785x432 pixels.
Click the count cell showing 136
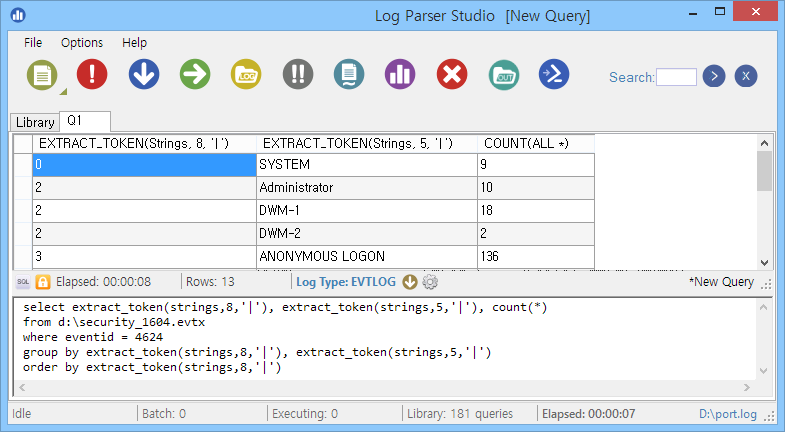[536, 256]
